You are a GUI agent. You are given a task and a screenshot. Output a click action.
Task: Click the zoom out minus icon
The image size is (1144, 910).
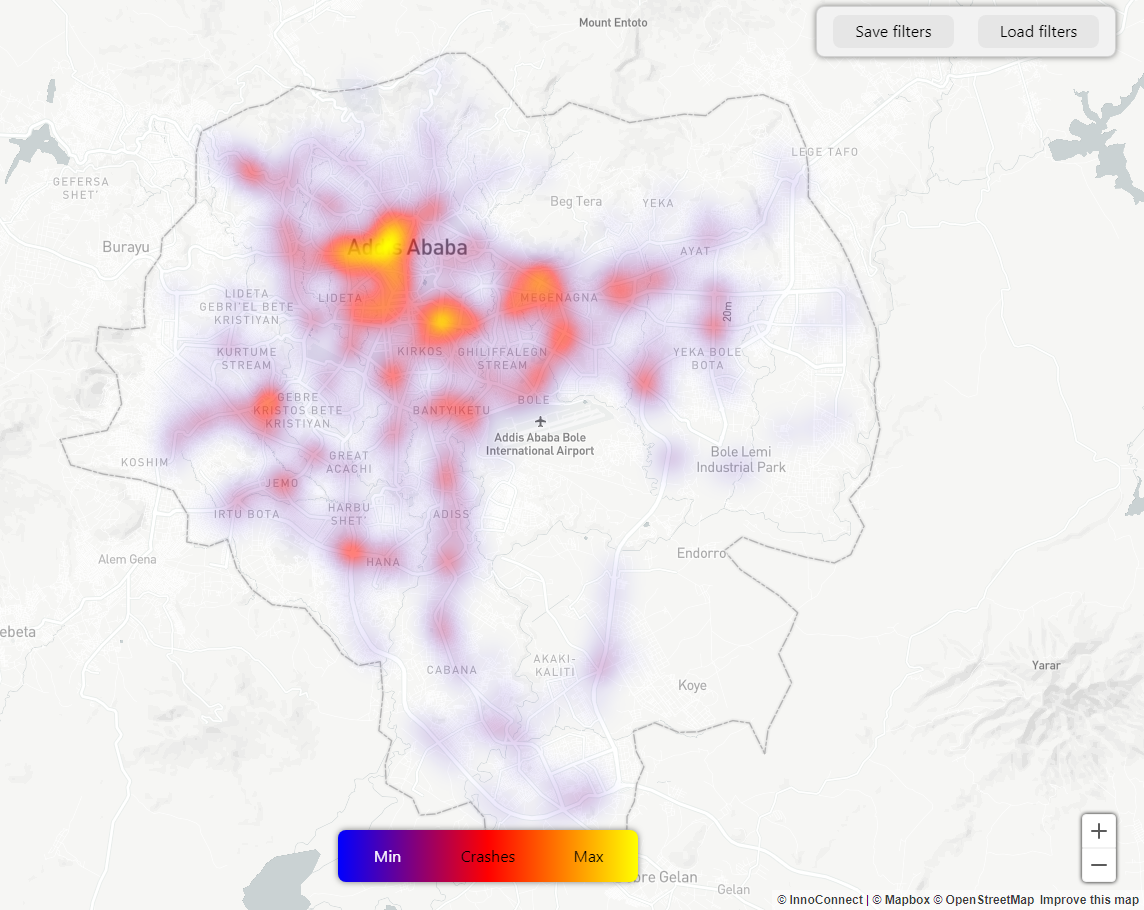coord(1098,865)
